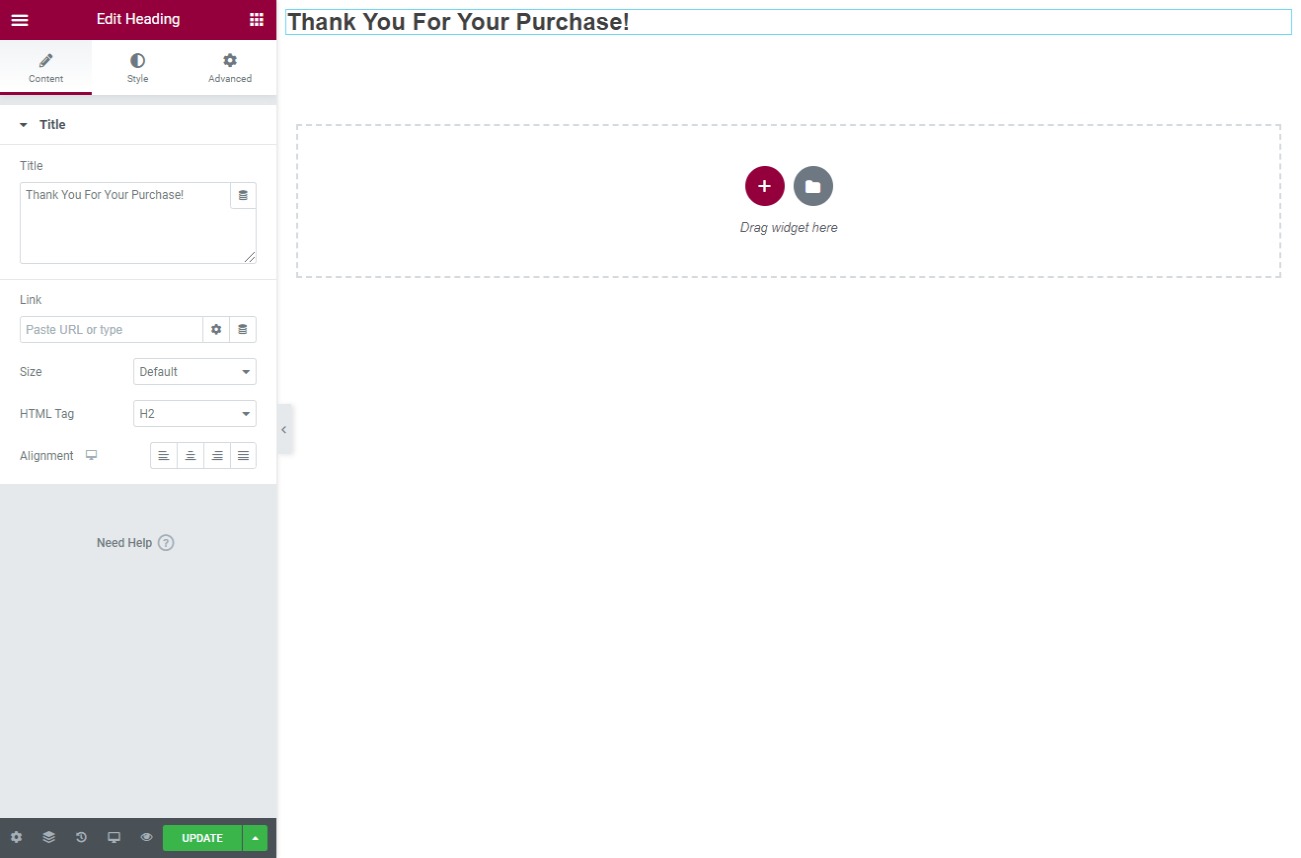The height and width of the screenshot is (858, 1301).
Task: Collapse the Title section
Action: pos(24,125)
